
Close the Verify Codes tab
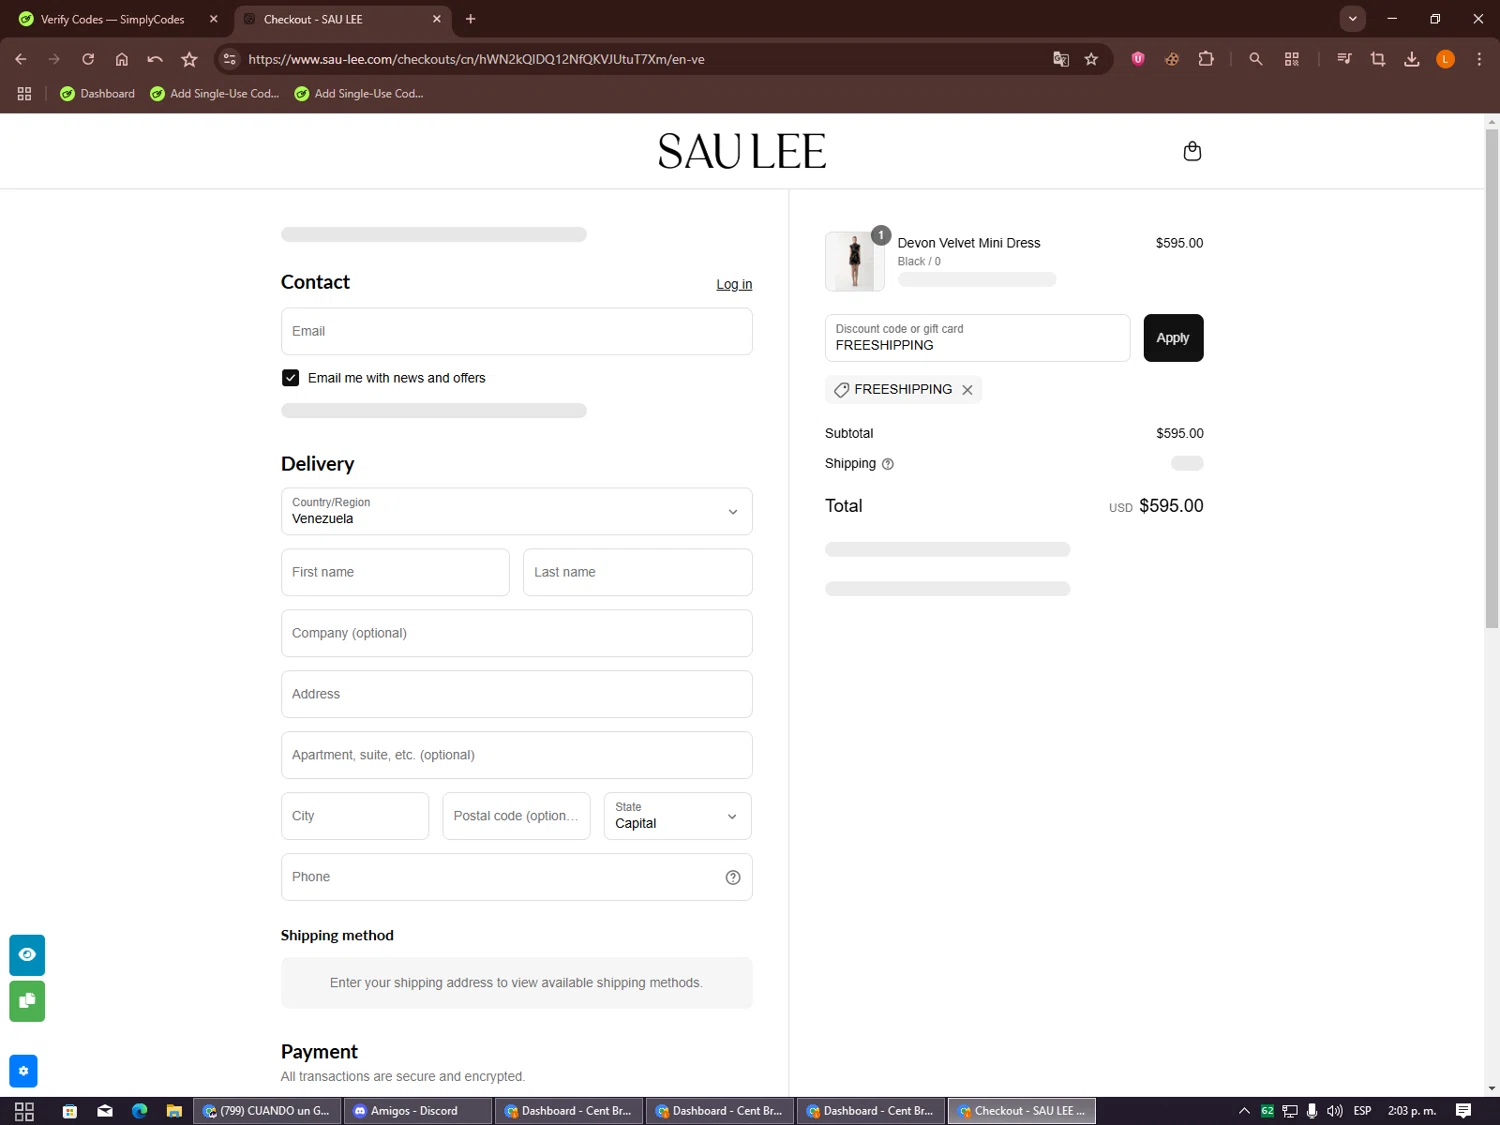click(213, 19)
